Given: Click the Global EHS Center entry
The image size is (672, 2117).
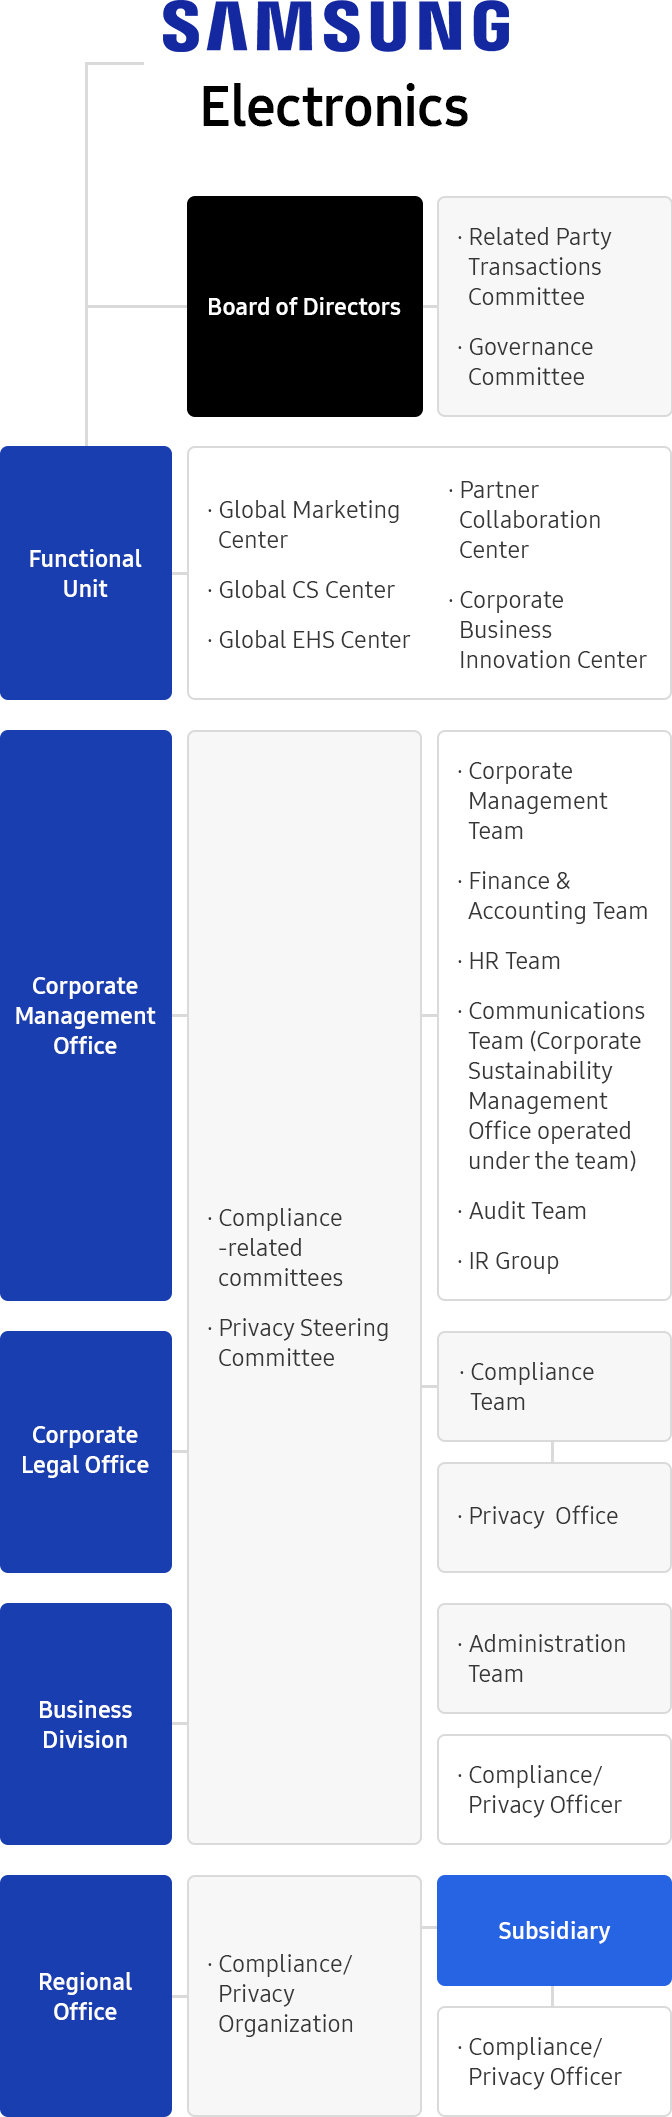Looking at the screenshot, I should pyautogui.click(x=313, y=640).
